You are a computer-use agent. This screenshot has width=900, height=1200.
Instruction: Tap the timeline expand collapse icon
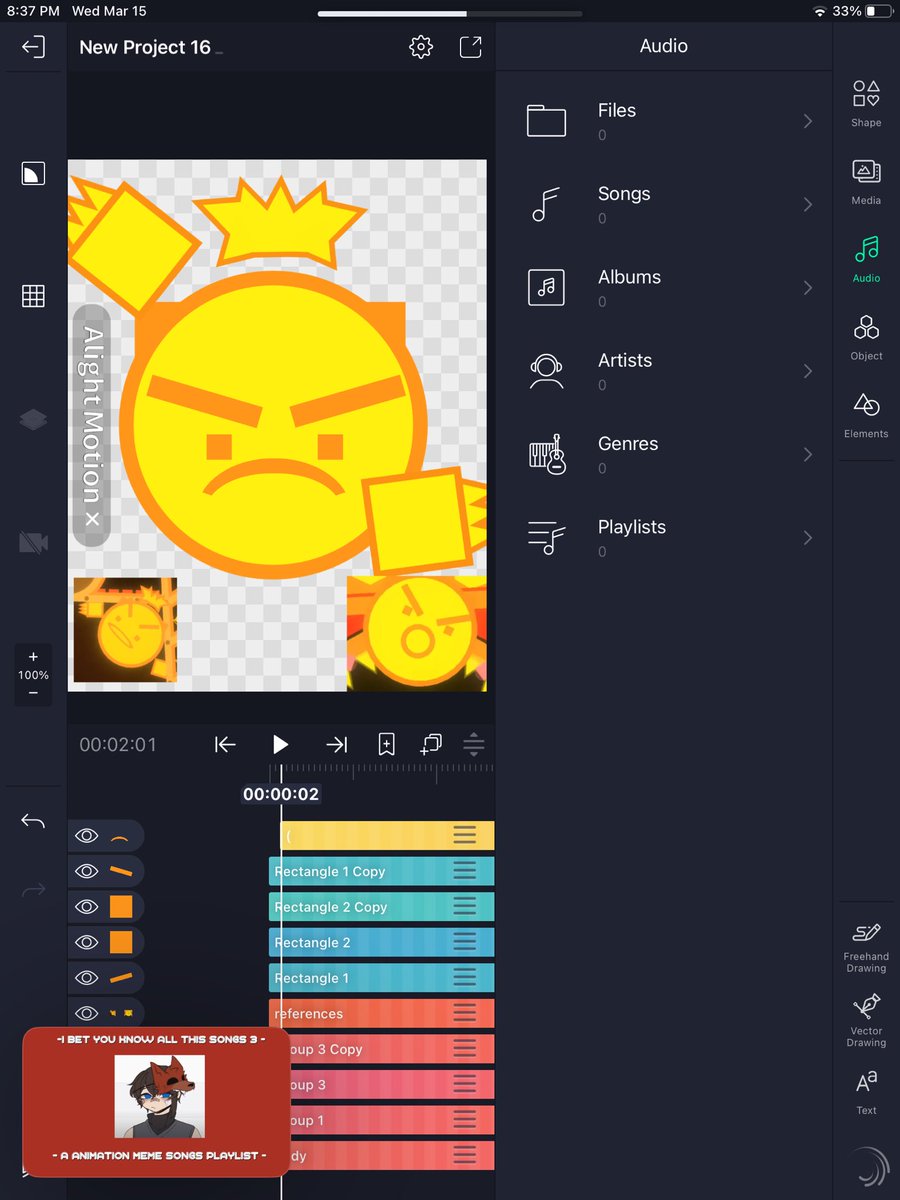474,744
